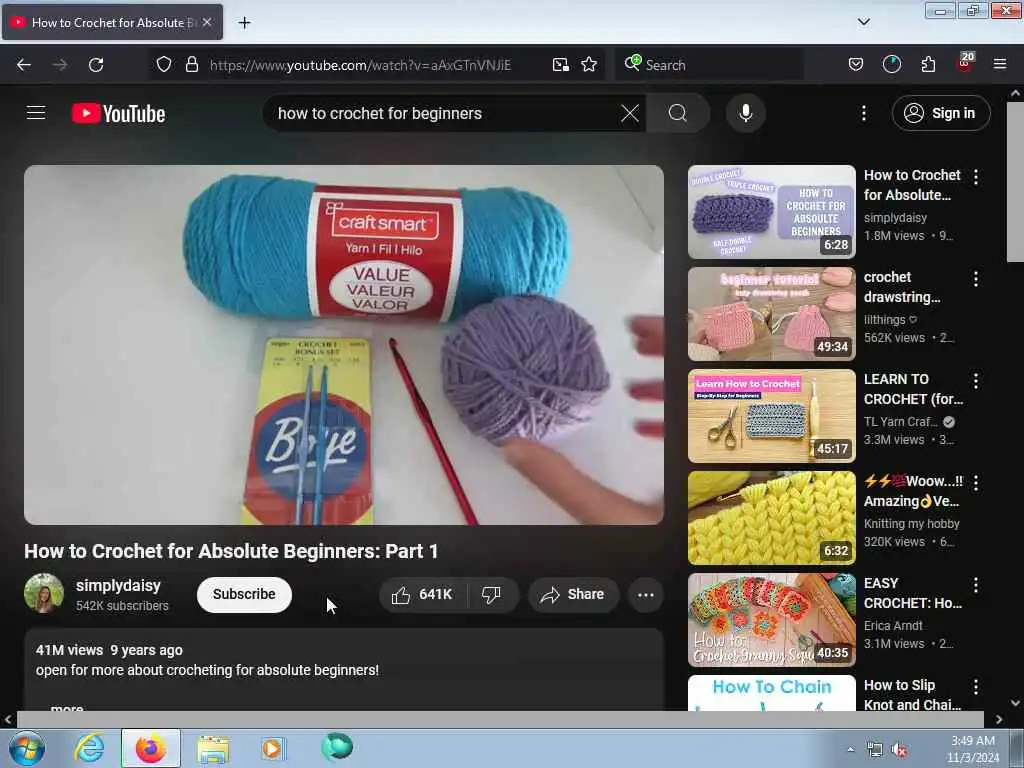Viewport: 1024px width, 768px height.
Task: Open the circular profile icon in toolbar
Action: [x=891, y=64]
